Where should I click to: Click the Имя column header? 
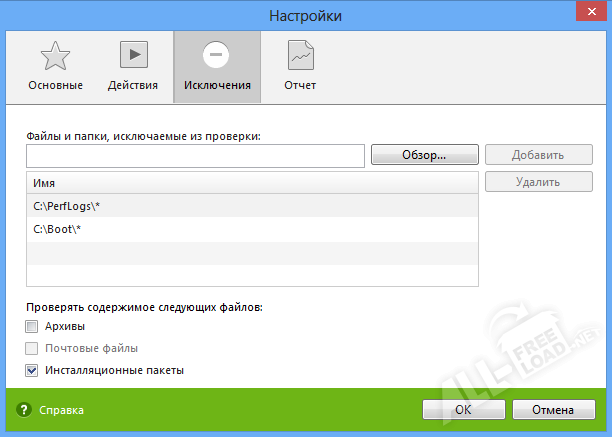[x=252, y=184]
